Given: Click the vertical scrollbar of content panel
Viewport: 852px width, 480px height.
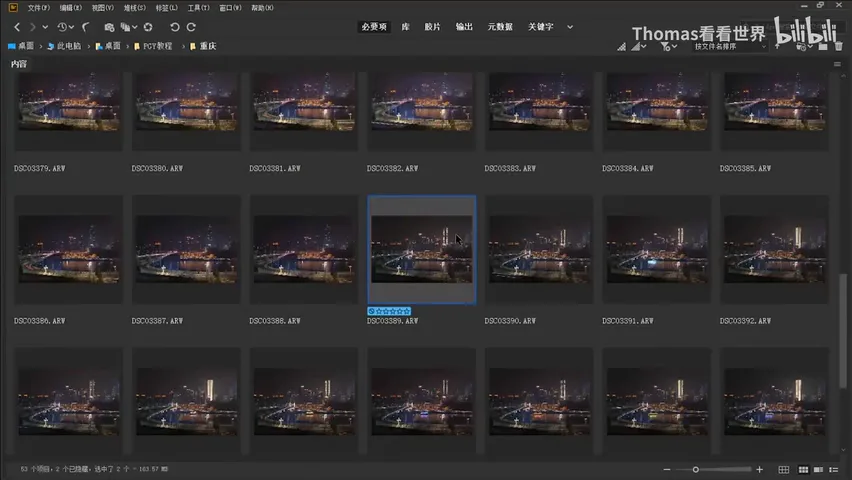Looking at the screenshot, I should click(x=843, y=332).
